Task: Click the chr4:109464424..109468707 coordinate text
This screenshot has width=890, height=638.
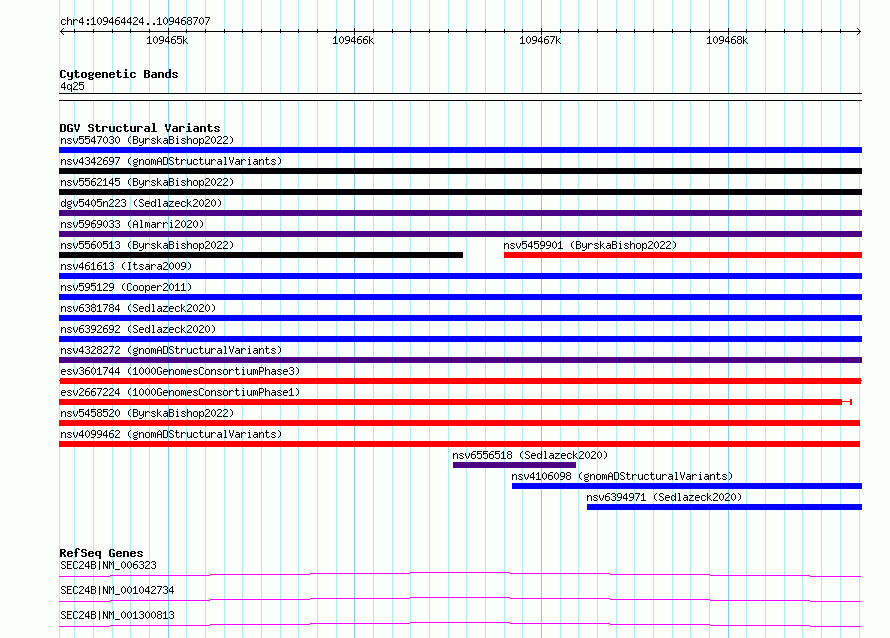Action: (x=135, y=22)
